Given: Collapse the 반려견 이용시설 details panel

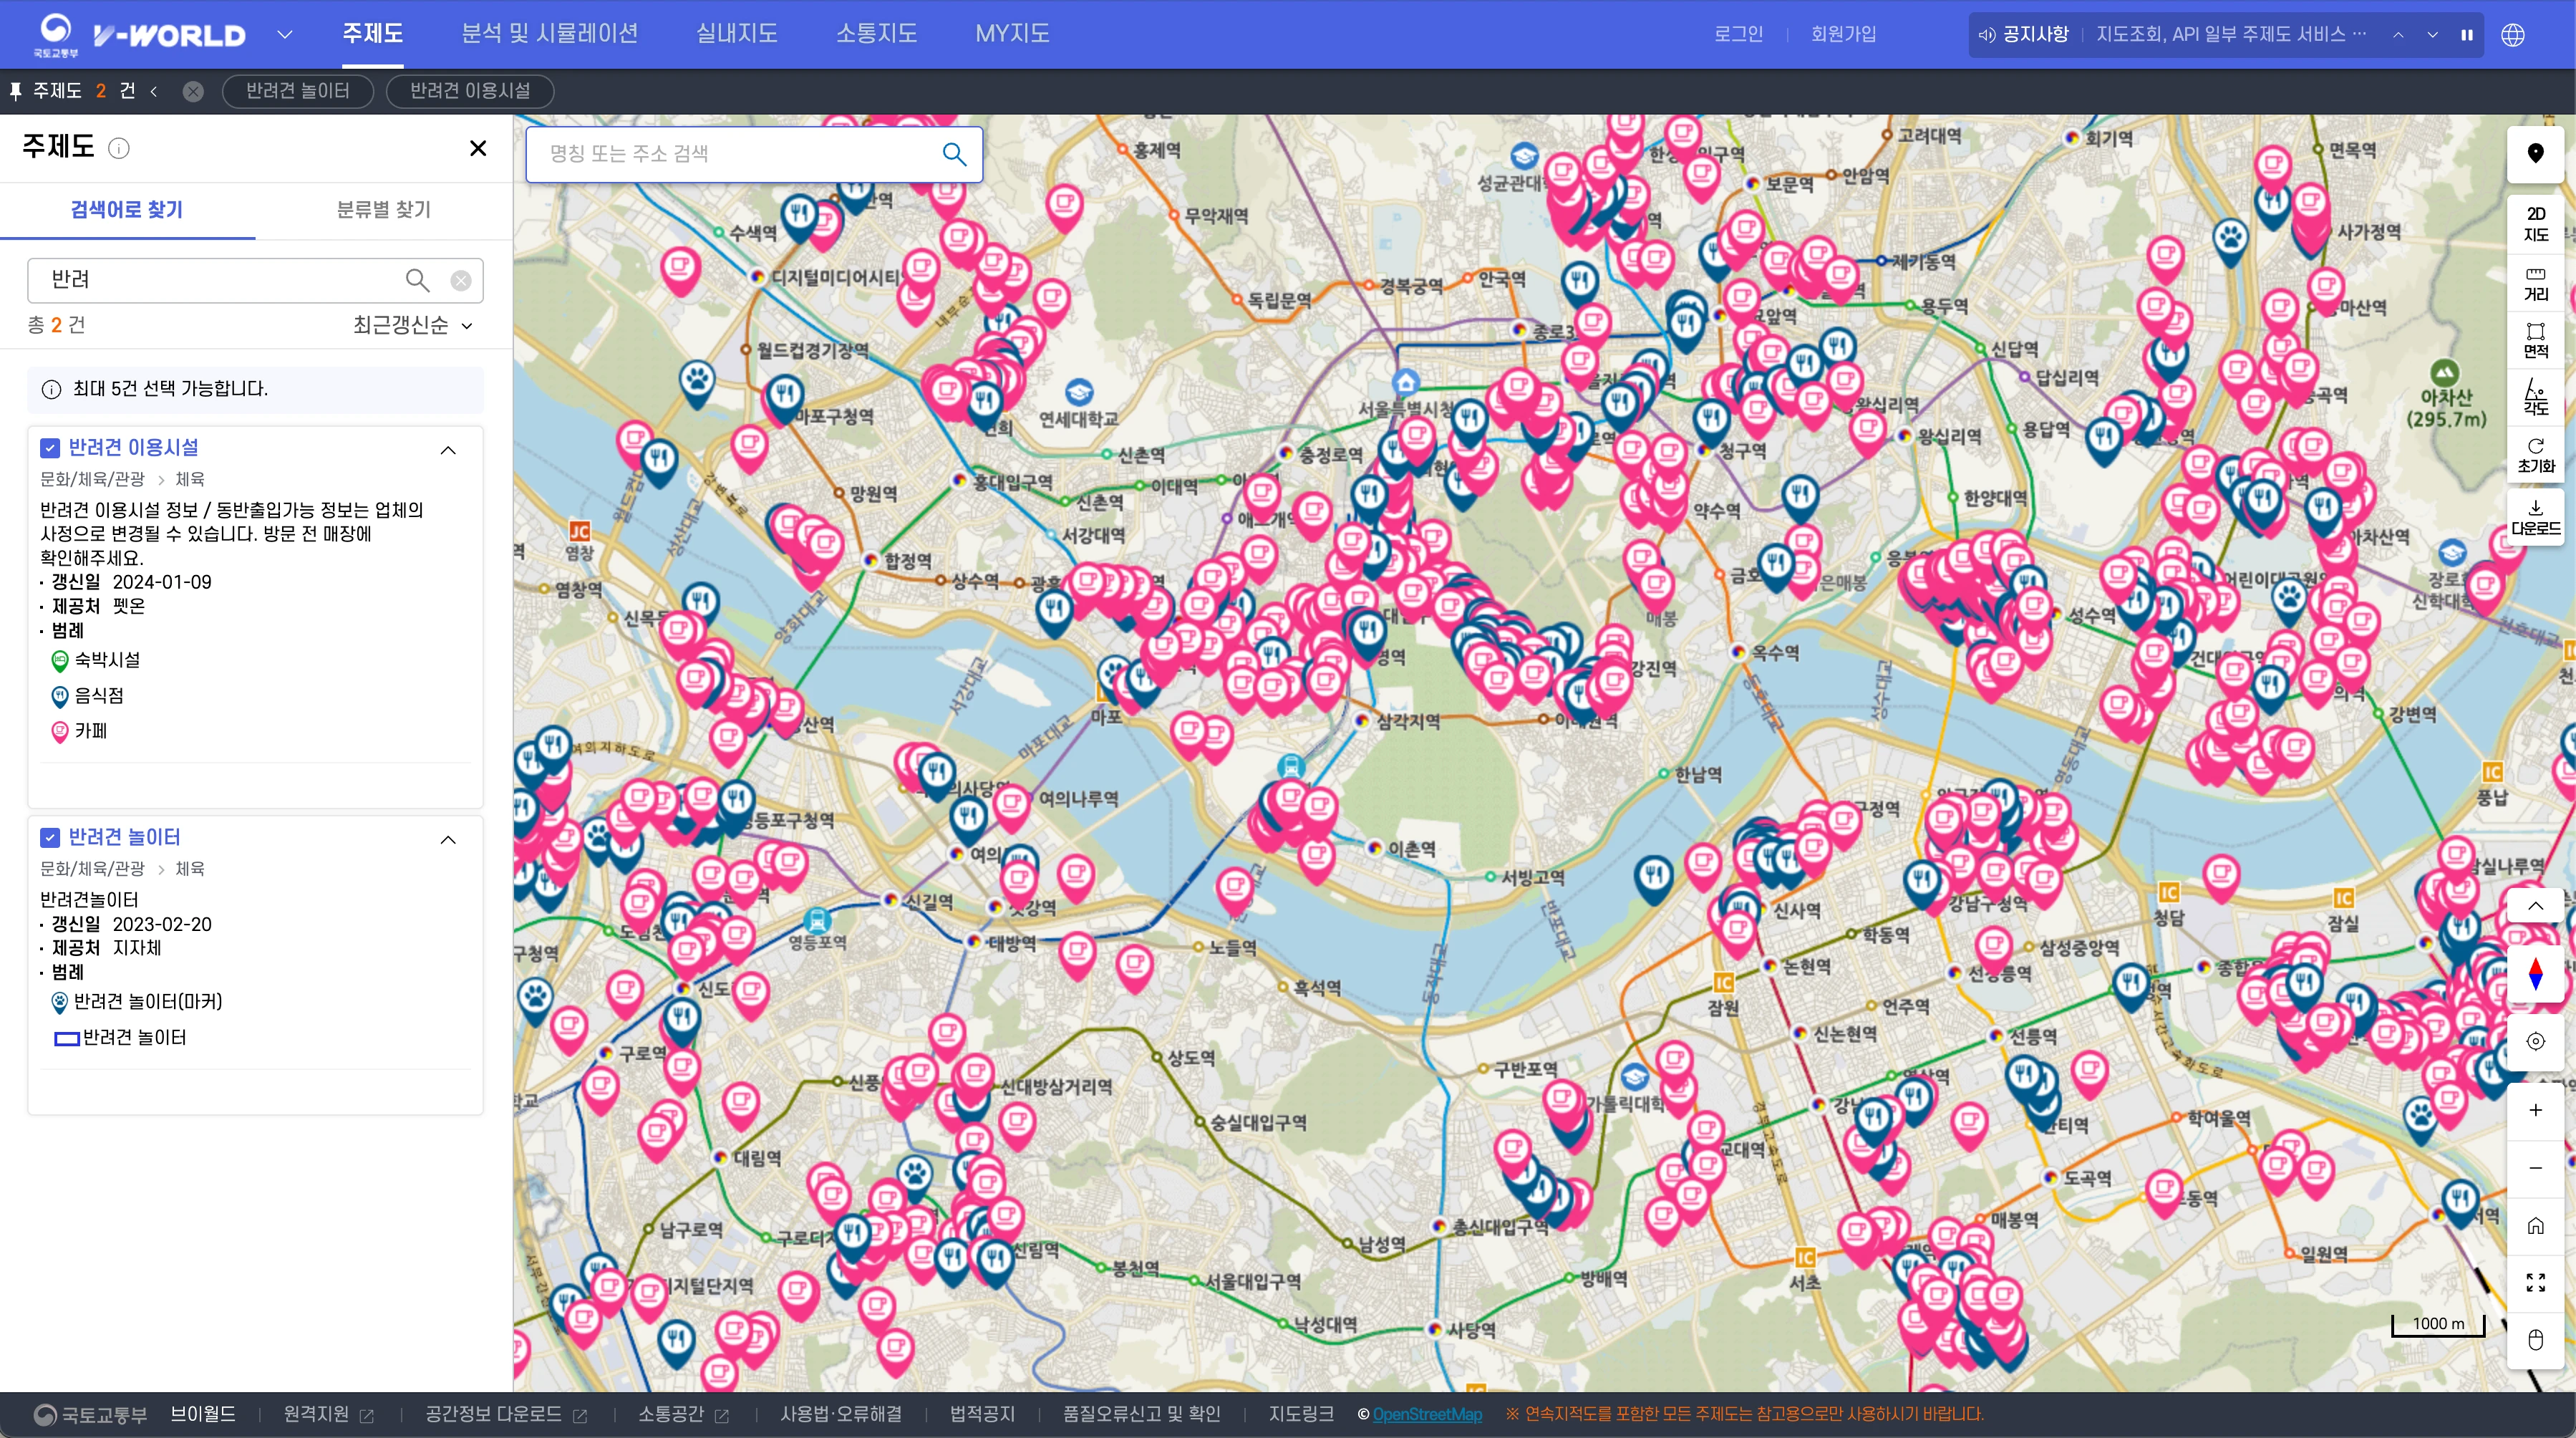Looking at the screenshot, I should [x=448, y=450].
